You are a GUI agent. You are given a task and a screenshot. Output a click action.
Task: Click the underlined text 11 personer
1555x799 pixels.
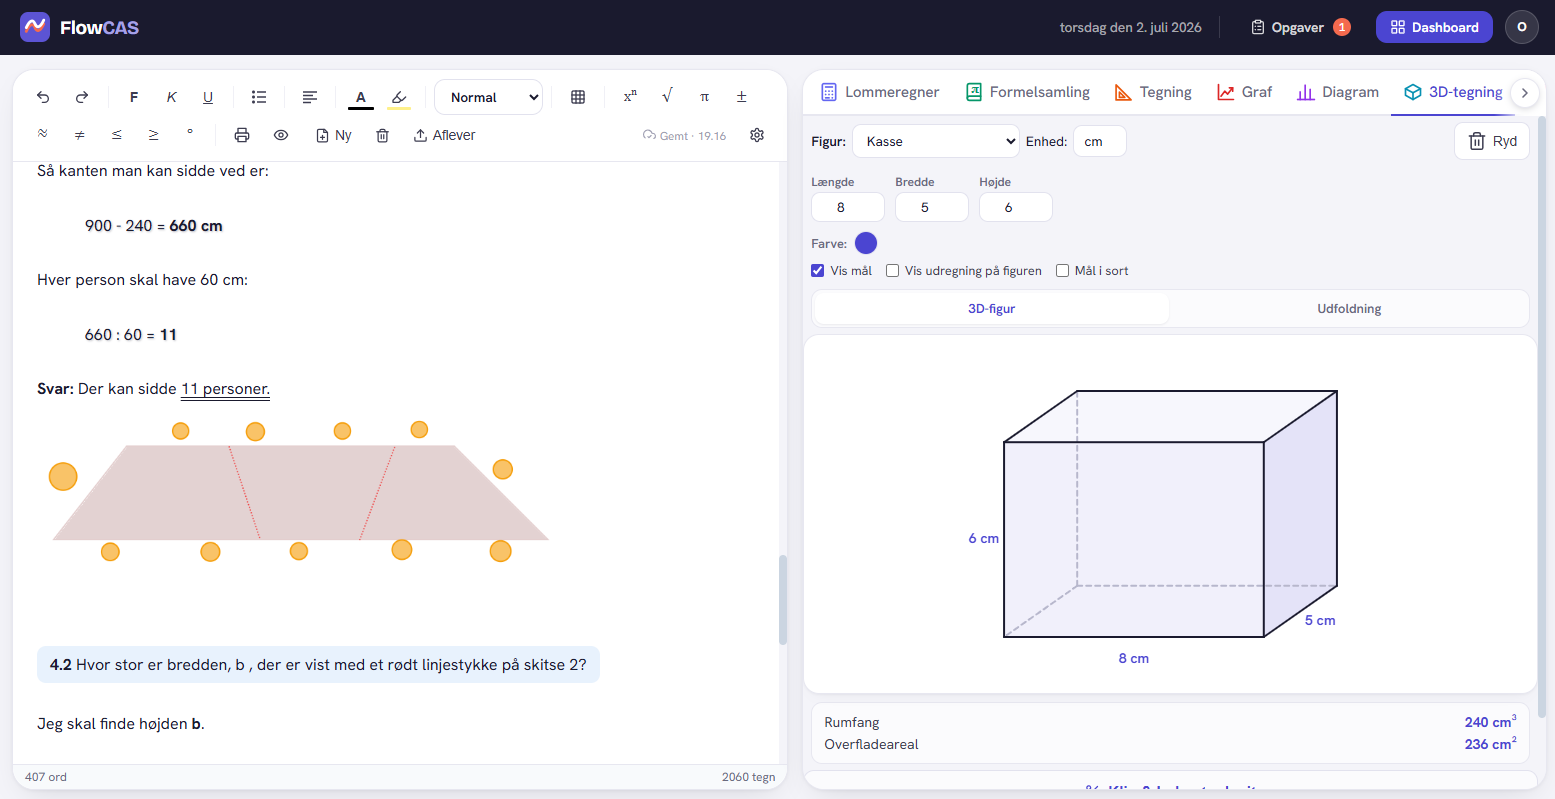pos(225,389)
